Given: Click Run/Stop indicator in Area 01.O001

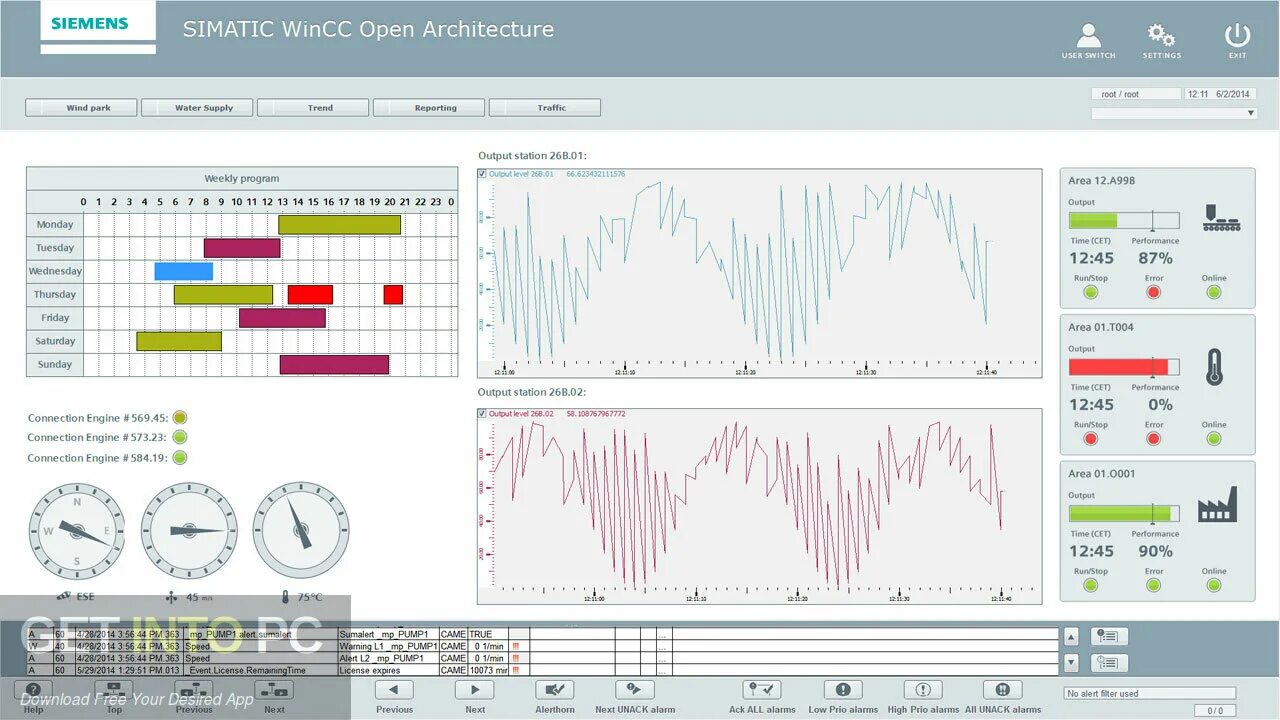Looking at the screenshot, I should coord(1090,585).
